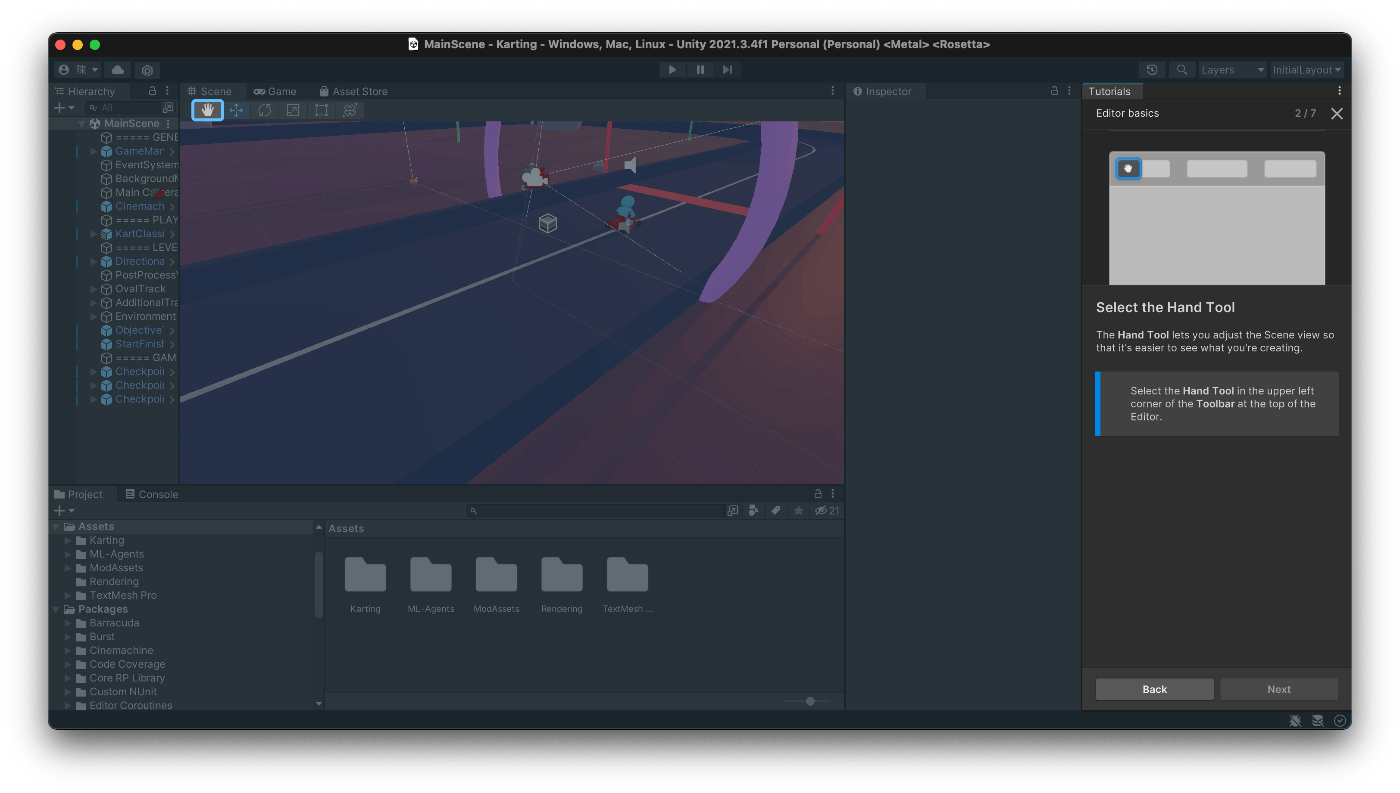The height and width of the screenshot is (793, 1400).
Task: Toggle the Hierarchy panel lock
Action: [x=152, y=91]
